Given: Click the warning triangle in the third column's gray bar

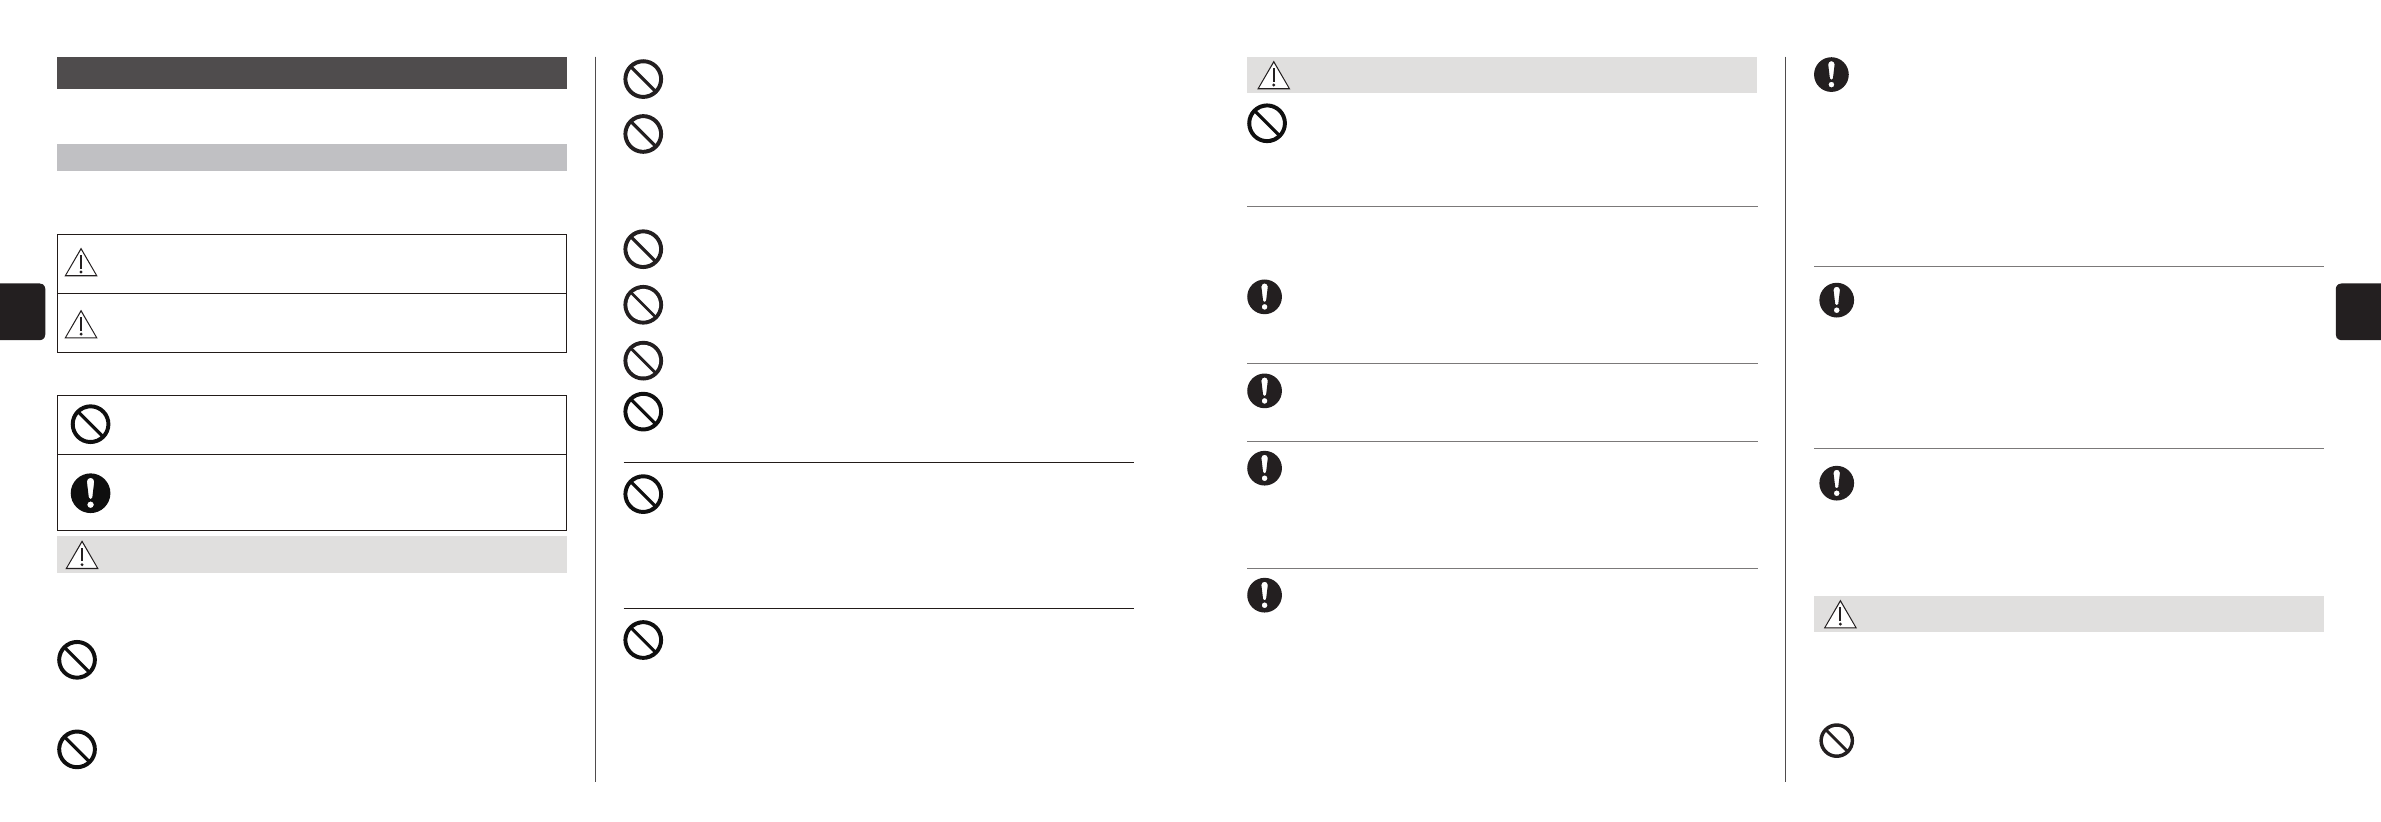Looking at the screenshot, I should pos(1273,76).
